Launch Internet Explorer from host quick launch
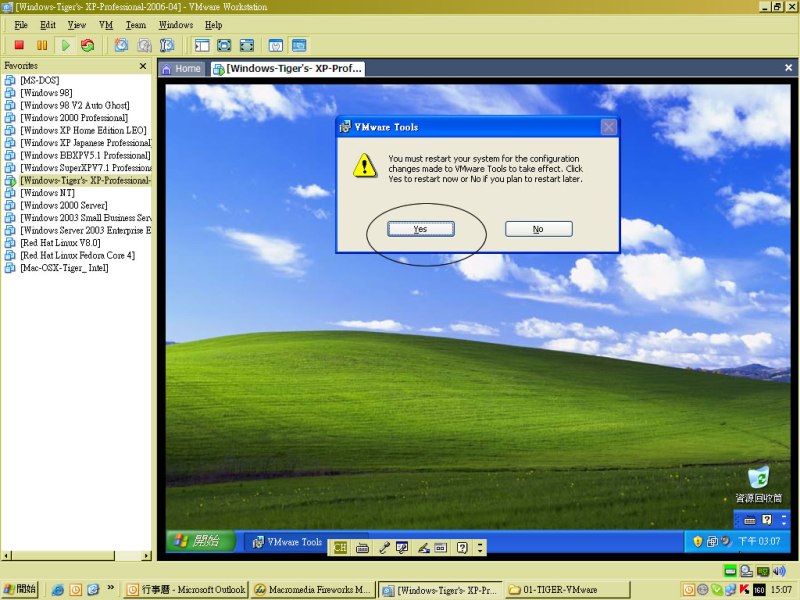Screen dimensions: 800x600 pyautogui.click(x=58, y=590)
